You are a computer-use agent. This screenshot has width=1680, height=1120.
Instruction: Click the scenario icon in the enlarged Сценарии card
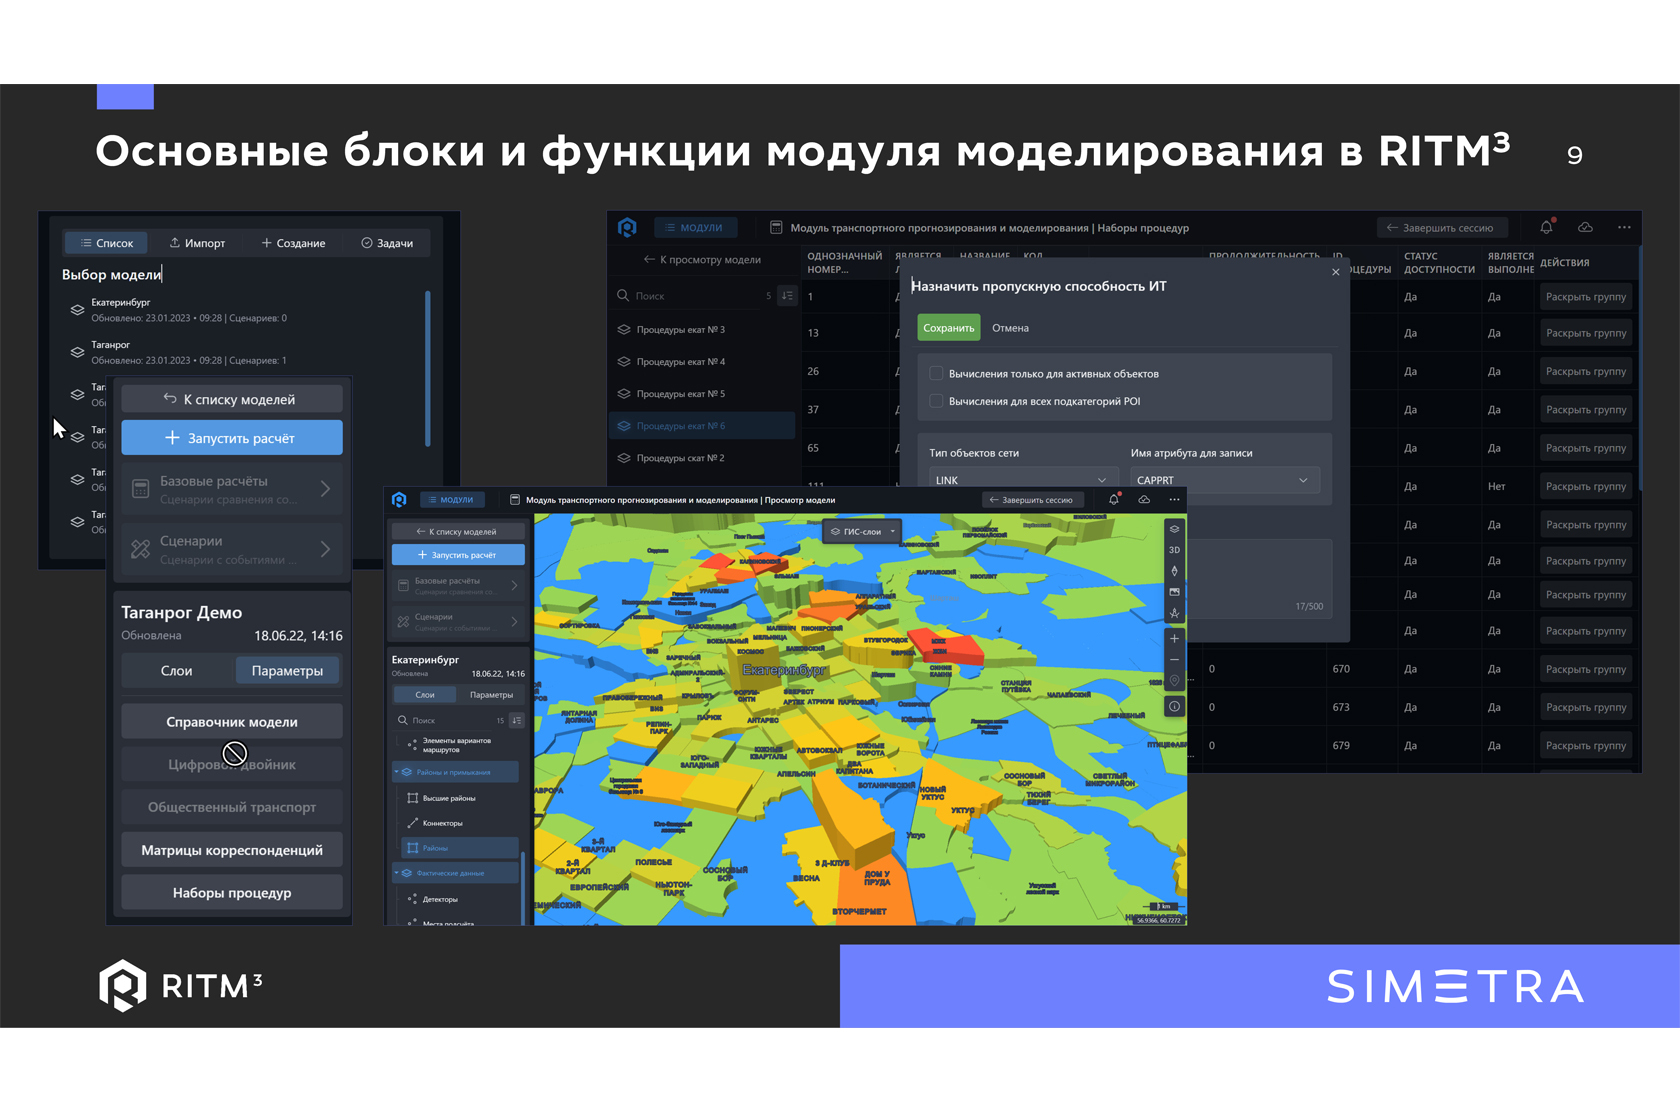141,549
